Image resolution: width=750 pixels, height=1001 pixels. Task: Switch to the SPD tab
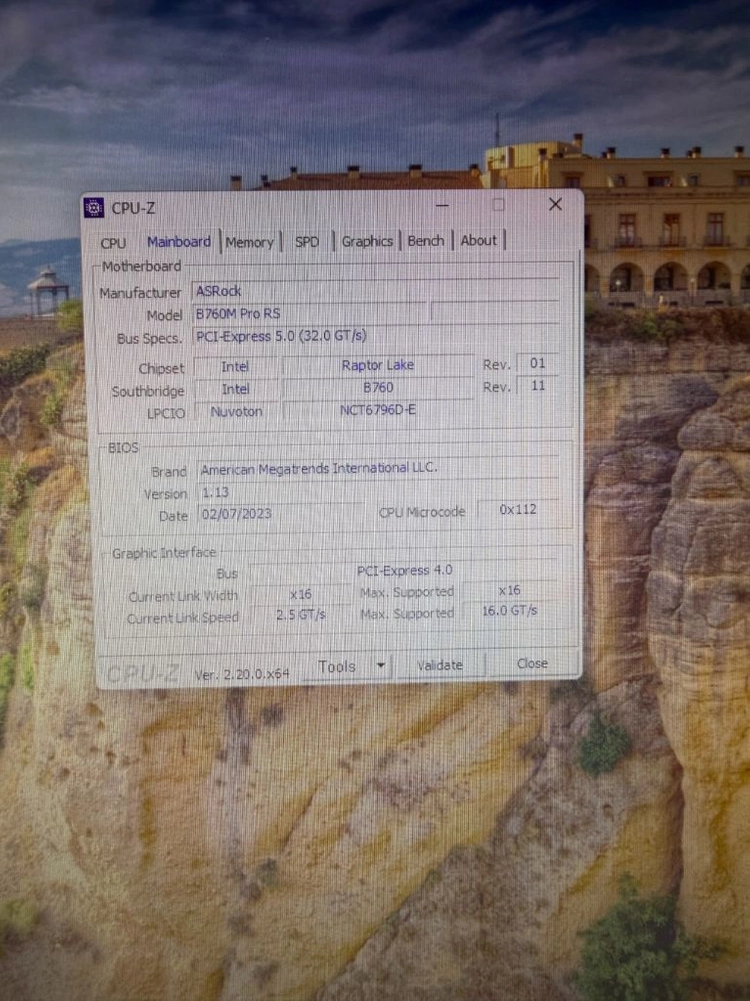tap(306, 242)
